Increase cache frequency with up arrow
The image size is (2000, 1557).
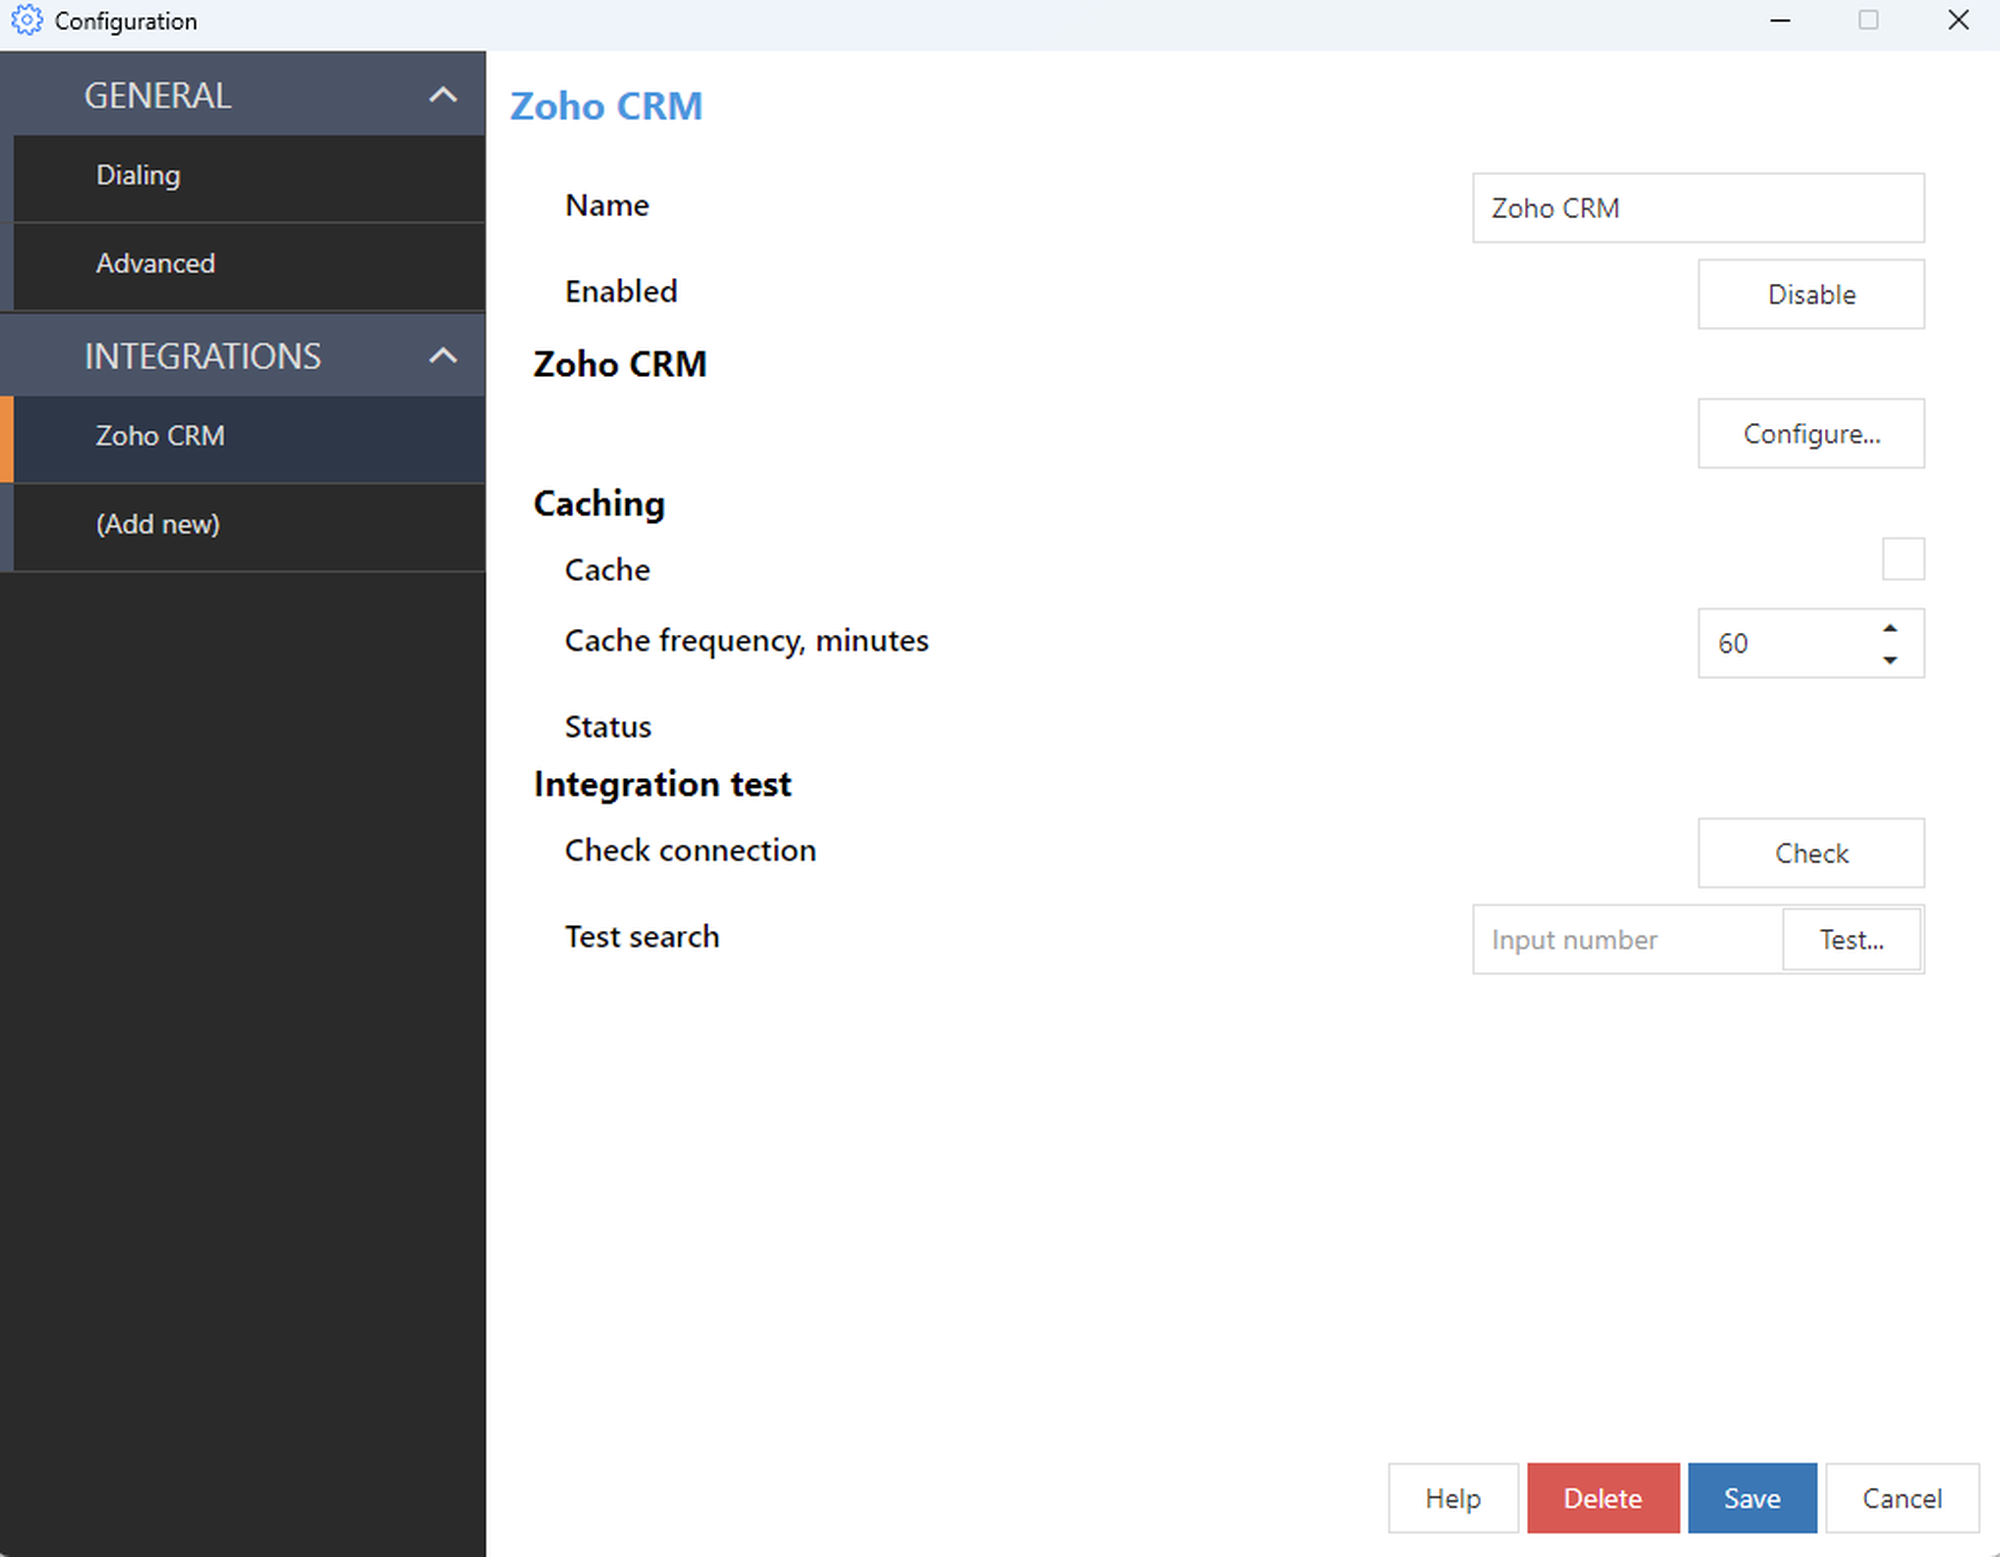tap(1889, 629)
